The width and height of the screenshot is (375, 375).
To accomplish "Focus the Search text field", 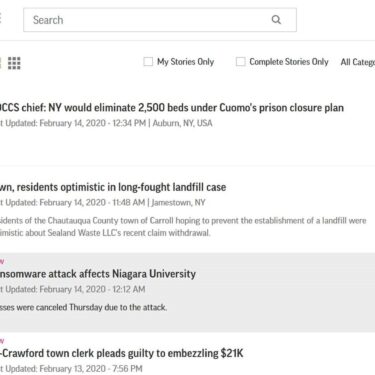I will point(160,20).
